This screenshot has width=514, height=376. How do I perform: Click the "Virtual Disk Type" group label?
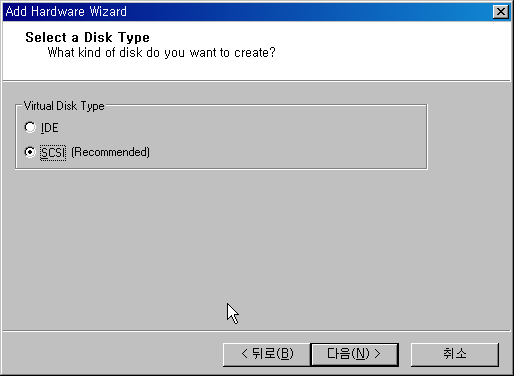pos(64,106)
